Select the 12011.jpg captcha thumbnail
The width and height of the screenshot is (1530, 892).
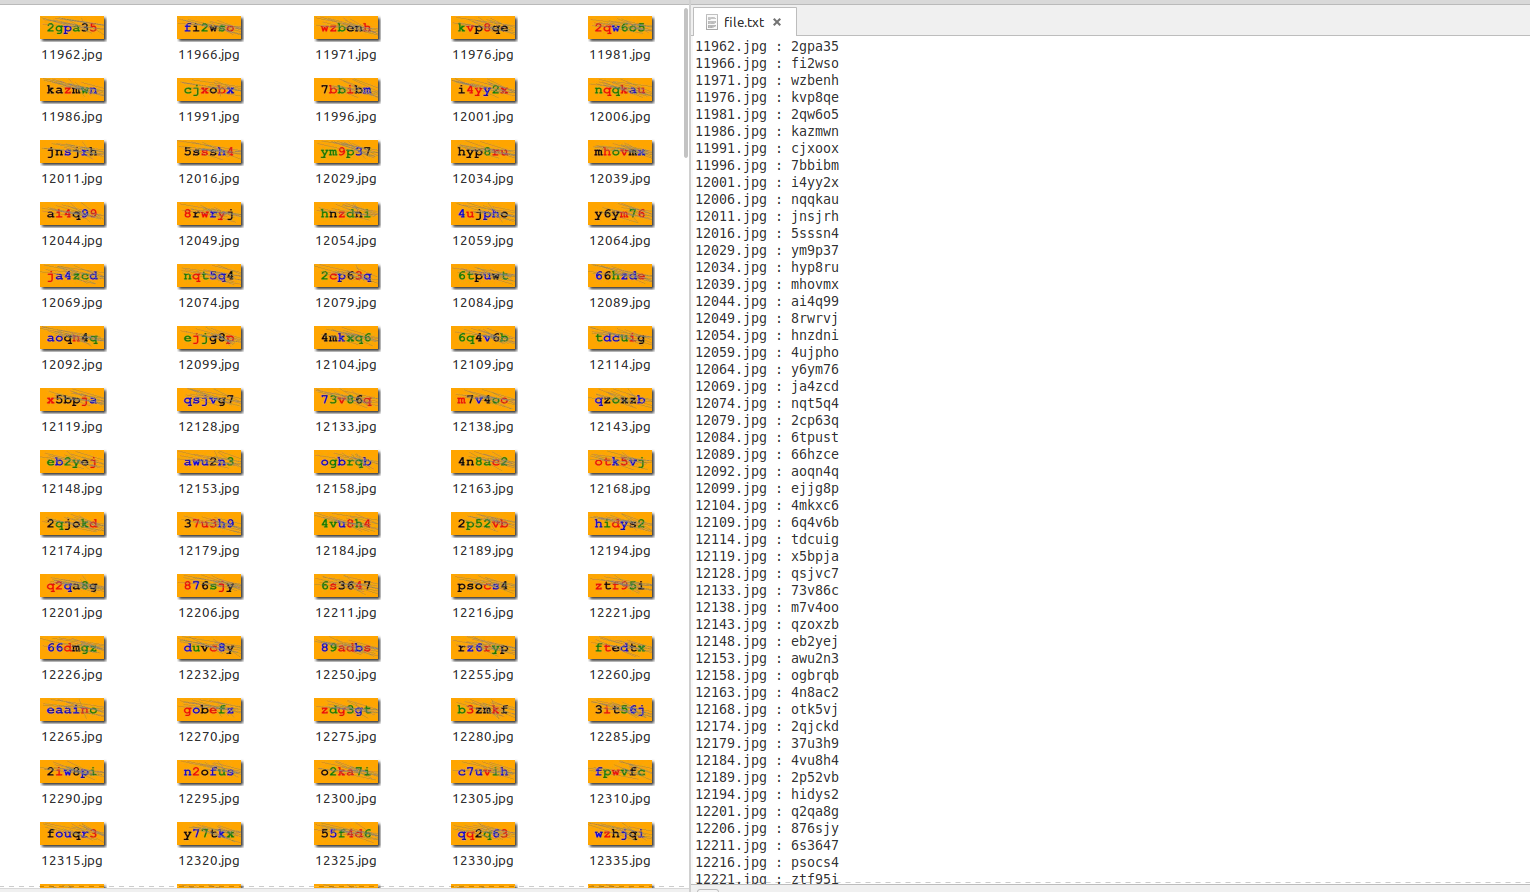pyautogui.click(x=72, y=153)
